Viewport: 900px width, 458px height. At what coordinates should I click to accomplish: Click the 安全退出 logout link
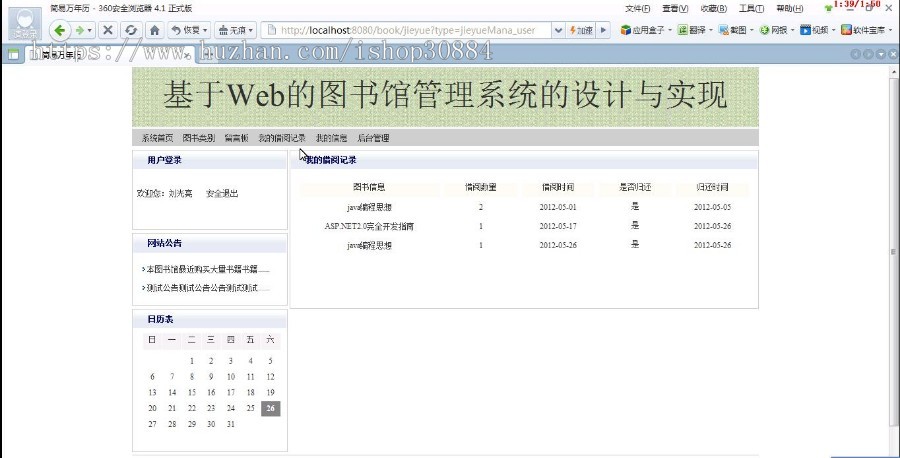222,193
